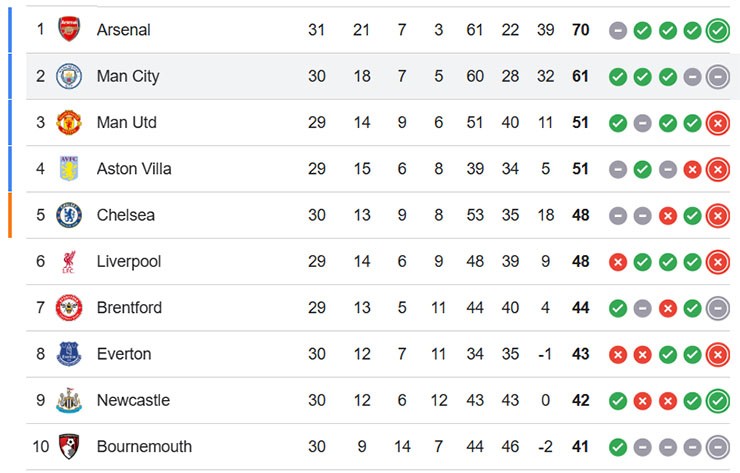The image size is (740, 473).
Task: Click the Everton club crest
Action: pos(69,353)
